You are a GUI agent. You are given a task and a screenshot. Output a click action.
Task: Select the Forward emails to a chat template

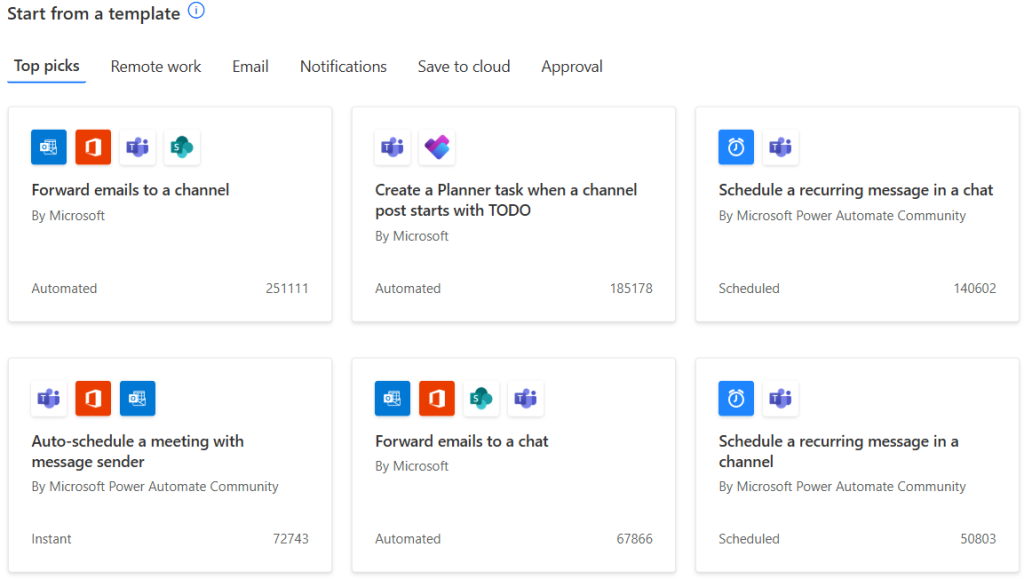[461, 441]
